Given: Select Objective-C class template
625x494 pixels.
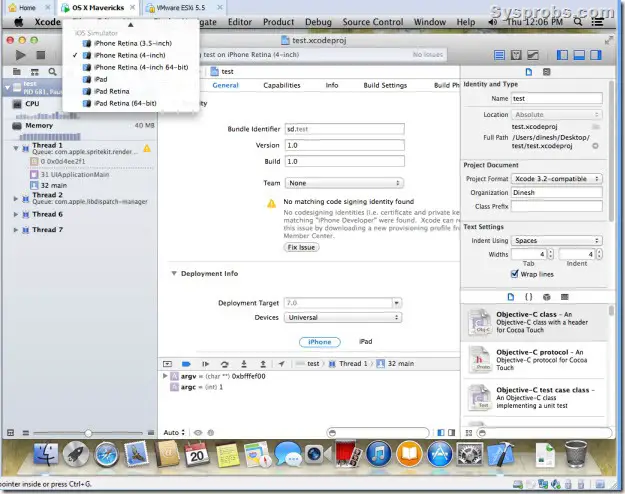Looking at the screenshot, I should (x=535, y=322).
